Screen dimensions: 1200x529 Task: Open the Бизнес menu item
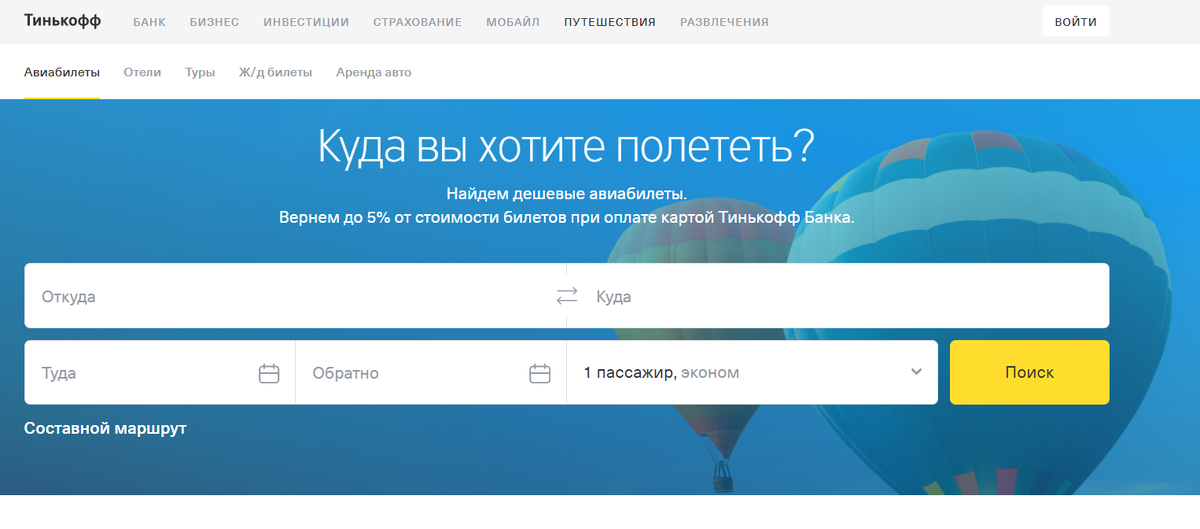214,22
